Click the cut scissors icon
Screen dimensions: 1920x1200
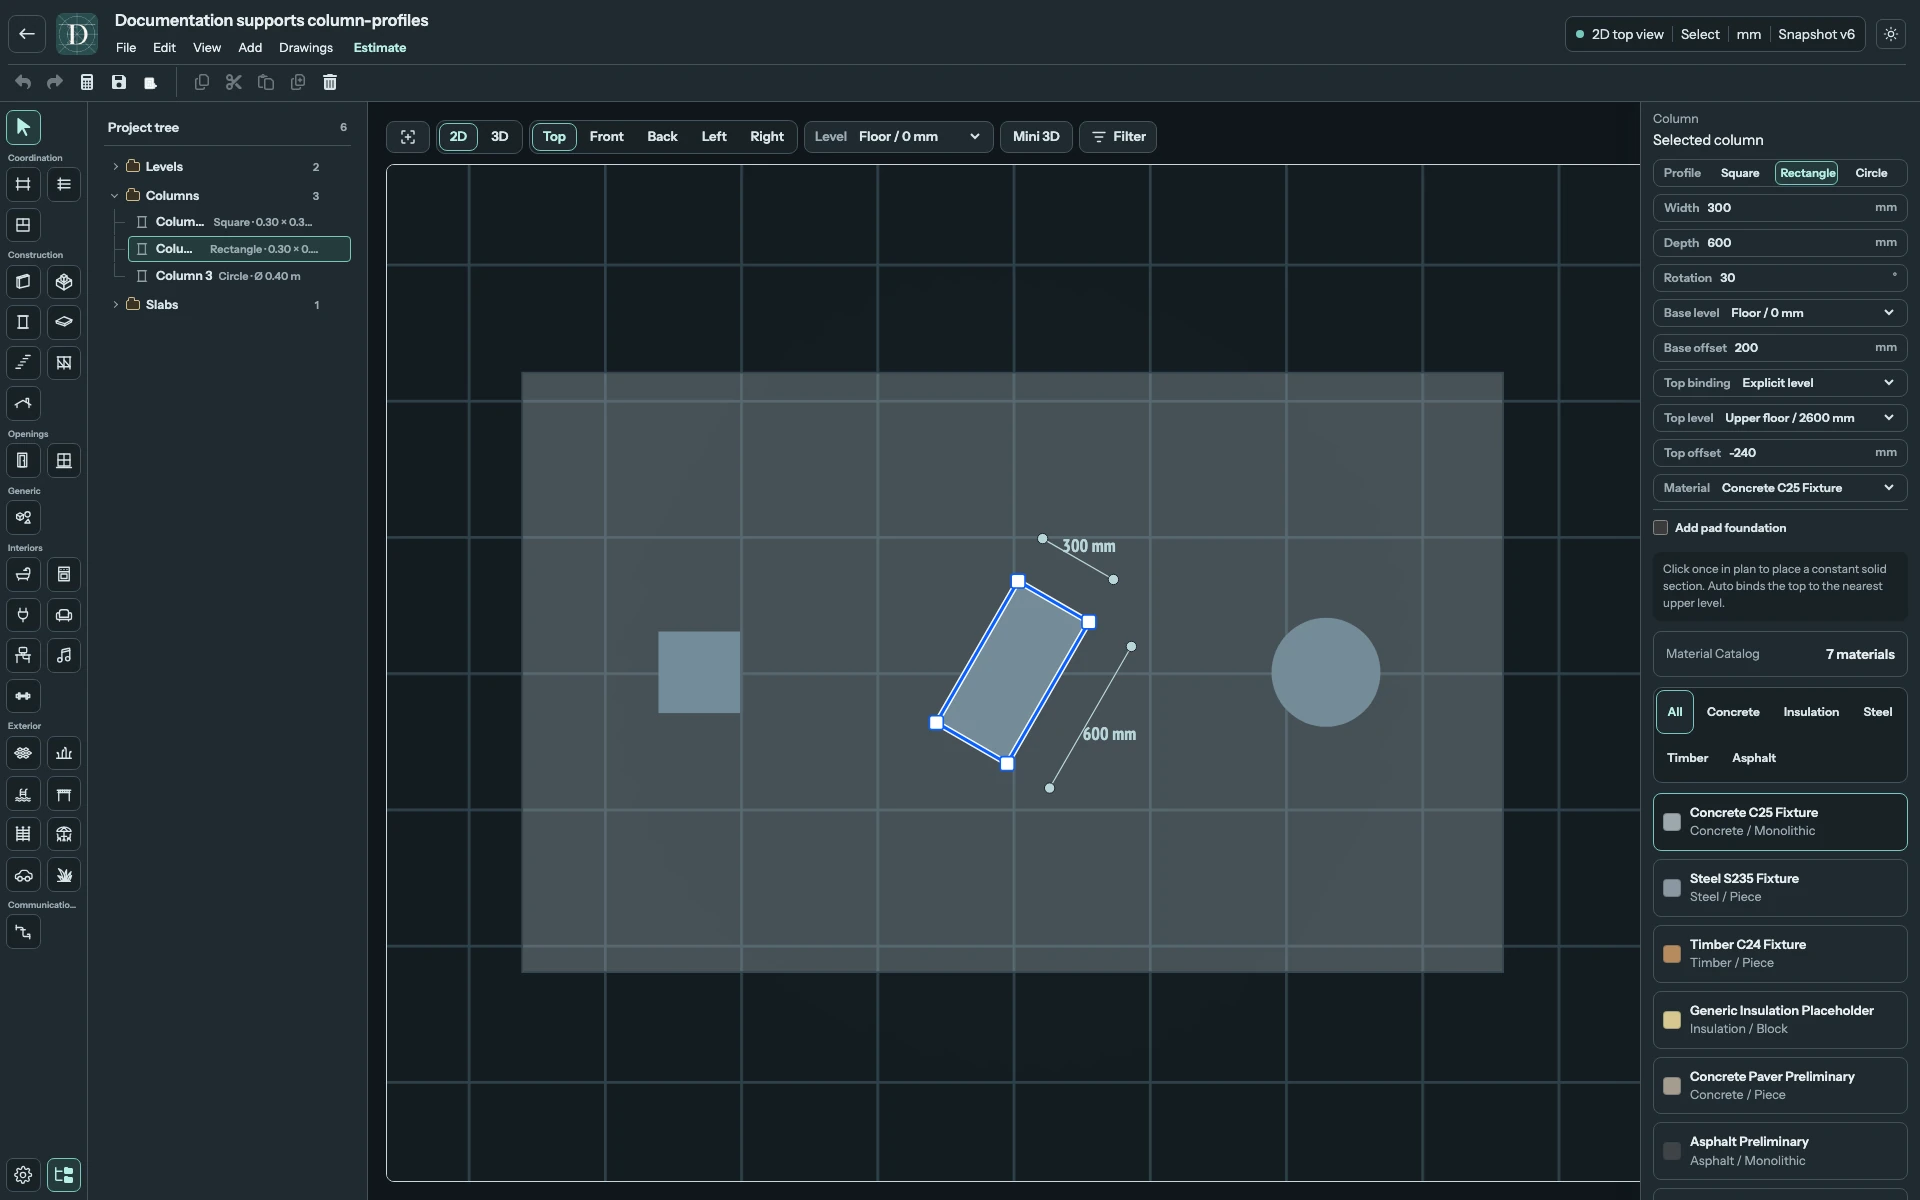(x=234, y=82)
